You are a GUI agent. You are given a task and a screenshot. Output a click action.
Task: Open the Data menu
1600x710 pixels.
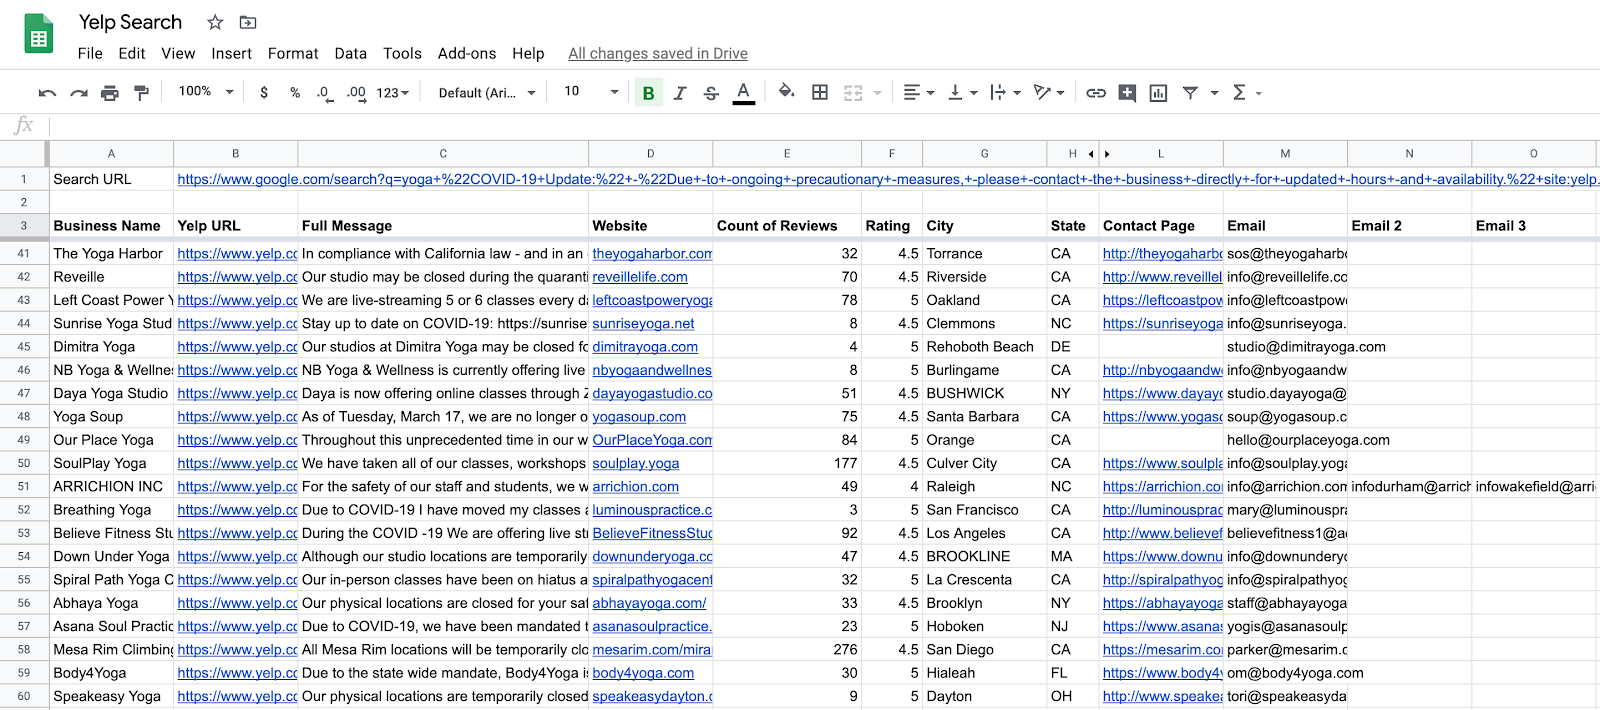pyautogui.click(x=350, y=54)
